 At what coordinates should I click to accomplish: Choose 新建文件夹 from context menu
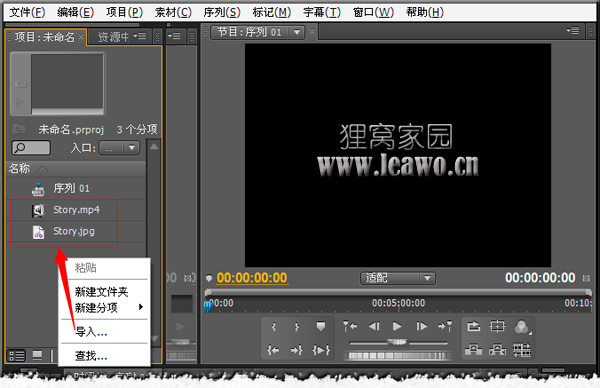(101, 292)
